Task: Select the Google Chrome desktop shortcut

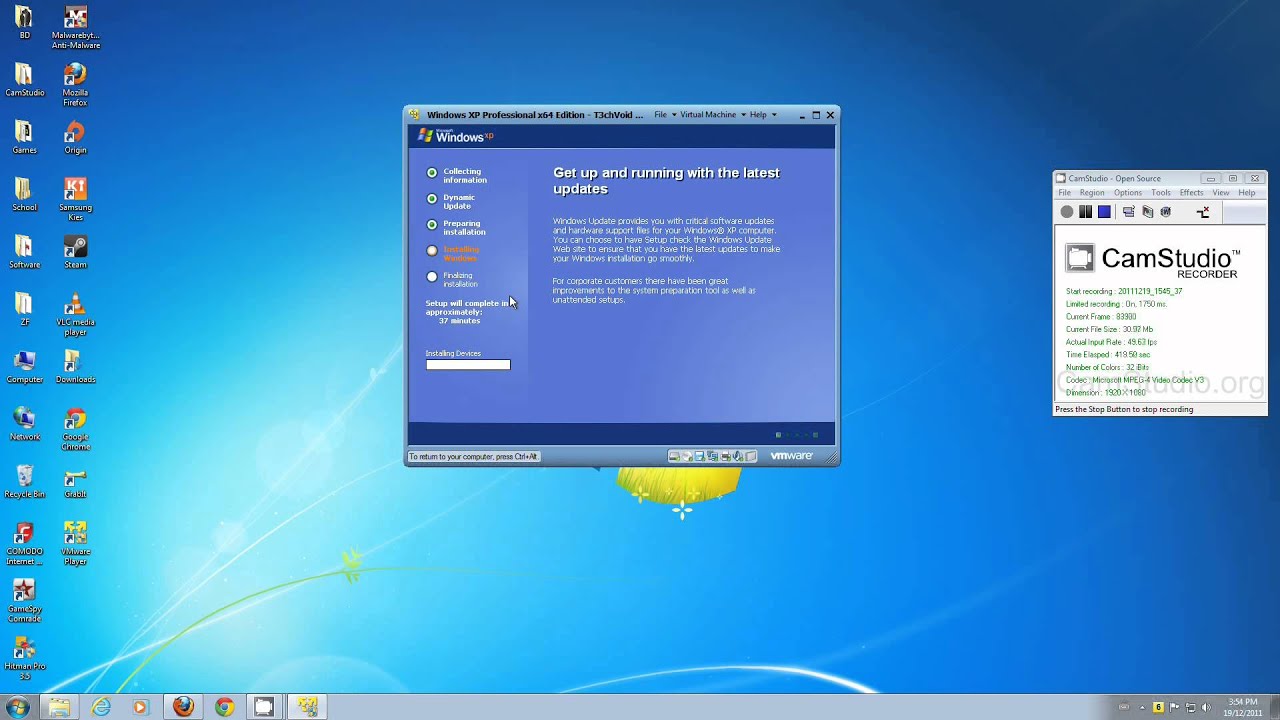Action: 75,429
